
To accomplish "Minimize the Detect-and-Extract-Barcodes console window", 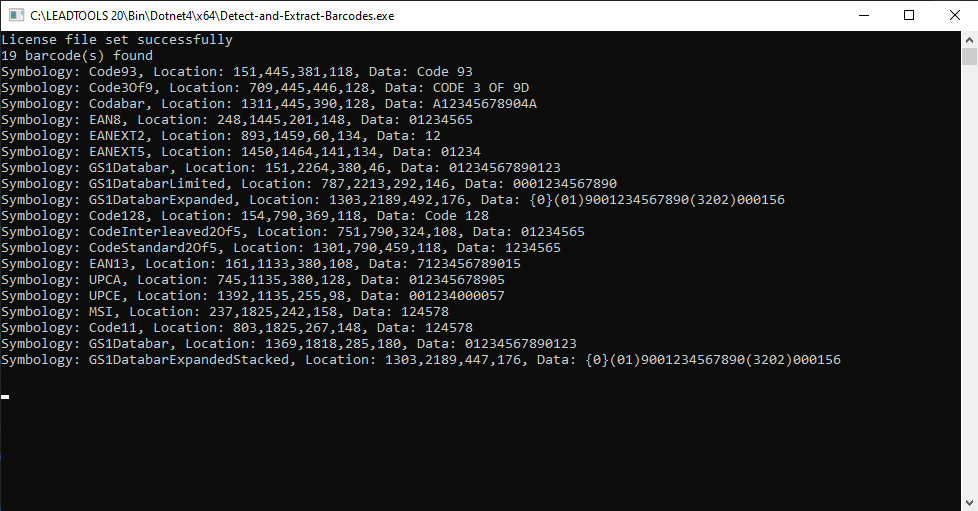I will click(x=864, y=15).
